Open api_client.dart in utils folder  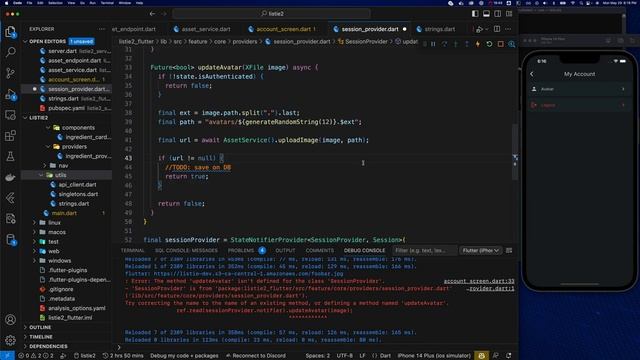[x=78, y=184]
